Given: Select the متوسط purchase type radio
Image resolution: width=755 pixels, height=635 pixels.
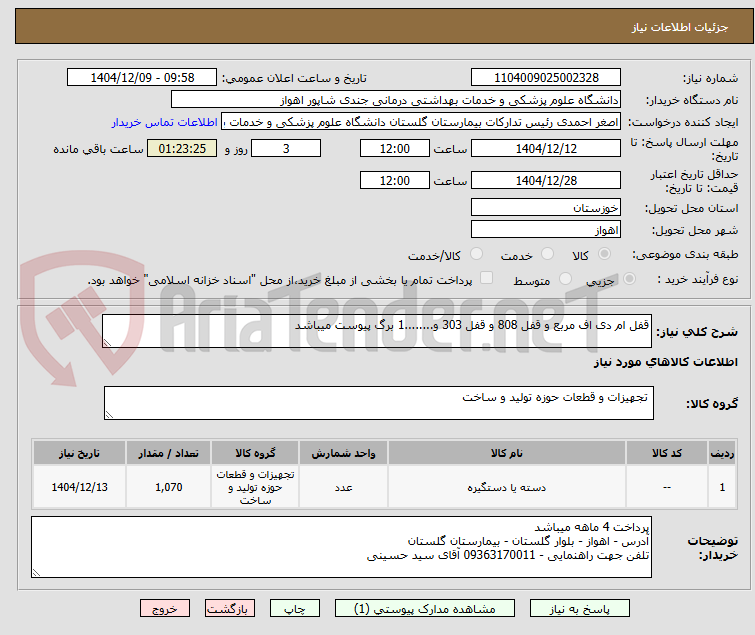Looking at the screenshot, I should pyautogui.click(x=565, y=279).
